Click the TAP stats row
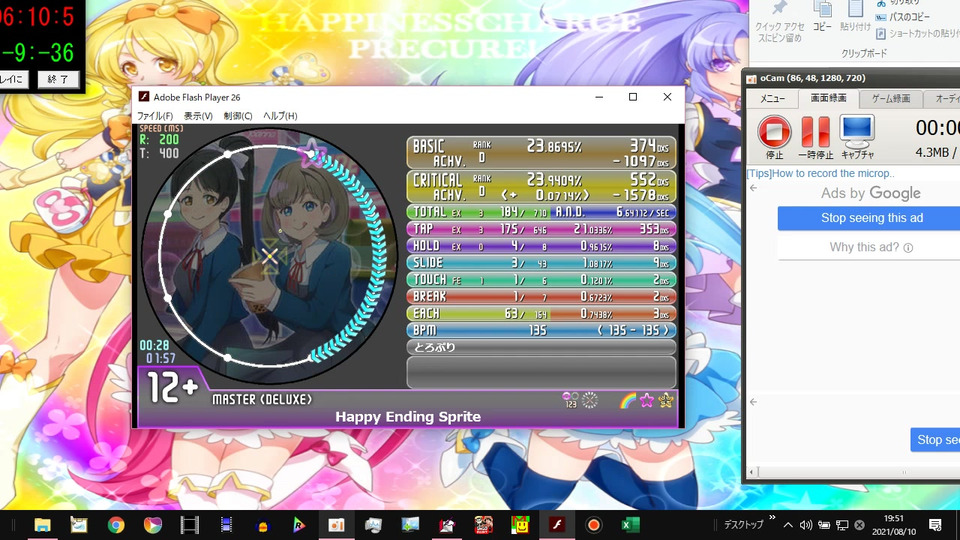This screenshot has width=960, height=540. [x=541, y=229]
